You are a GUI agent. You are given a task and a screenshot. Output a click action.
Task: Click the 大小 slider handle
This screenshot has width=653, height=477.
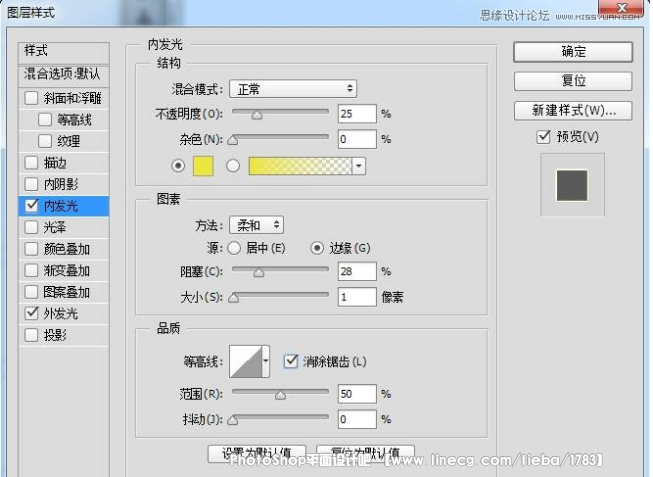234,298
